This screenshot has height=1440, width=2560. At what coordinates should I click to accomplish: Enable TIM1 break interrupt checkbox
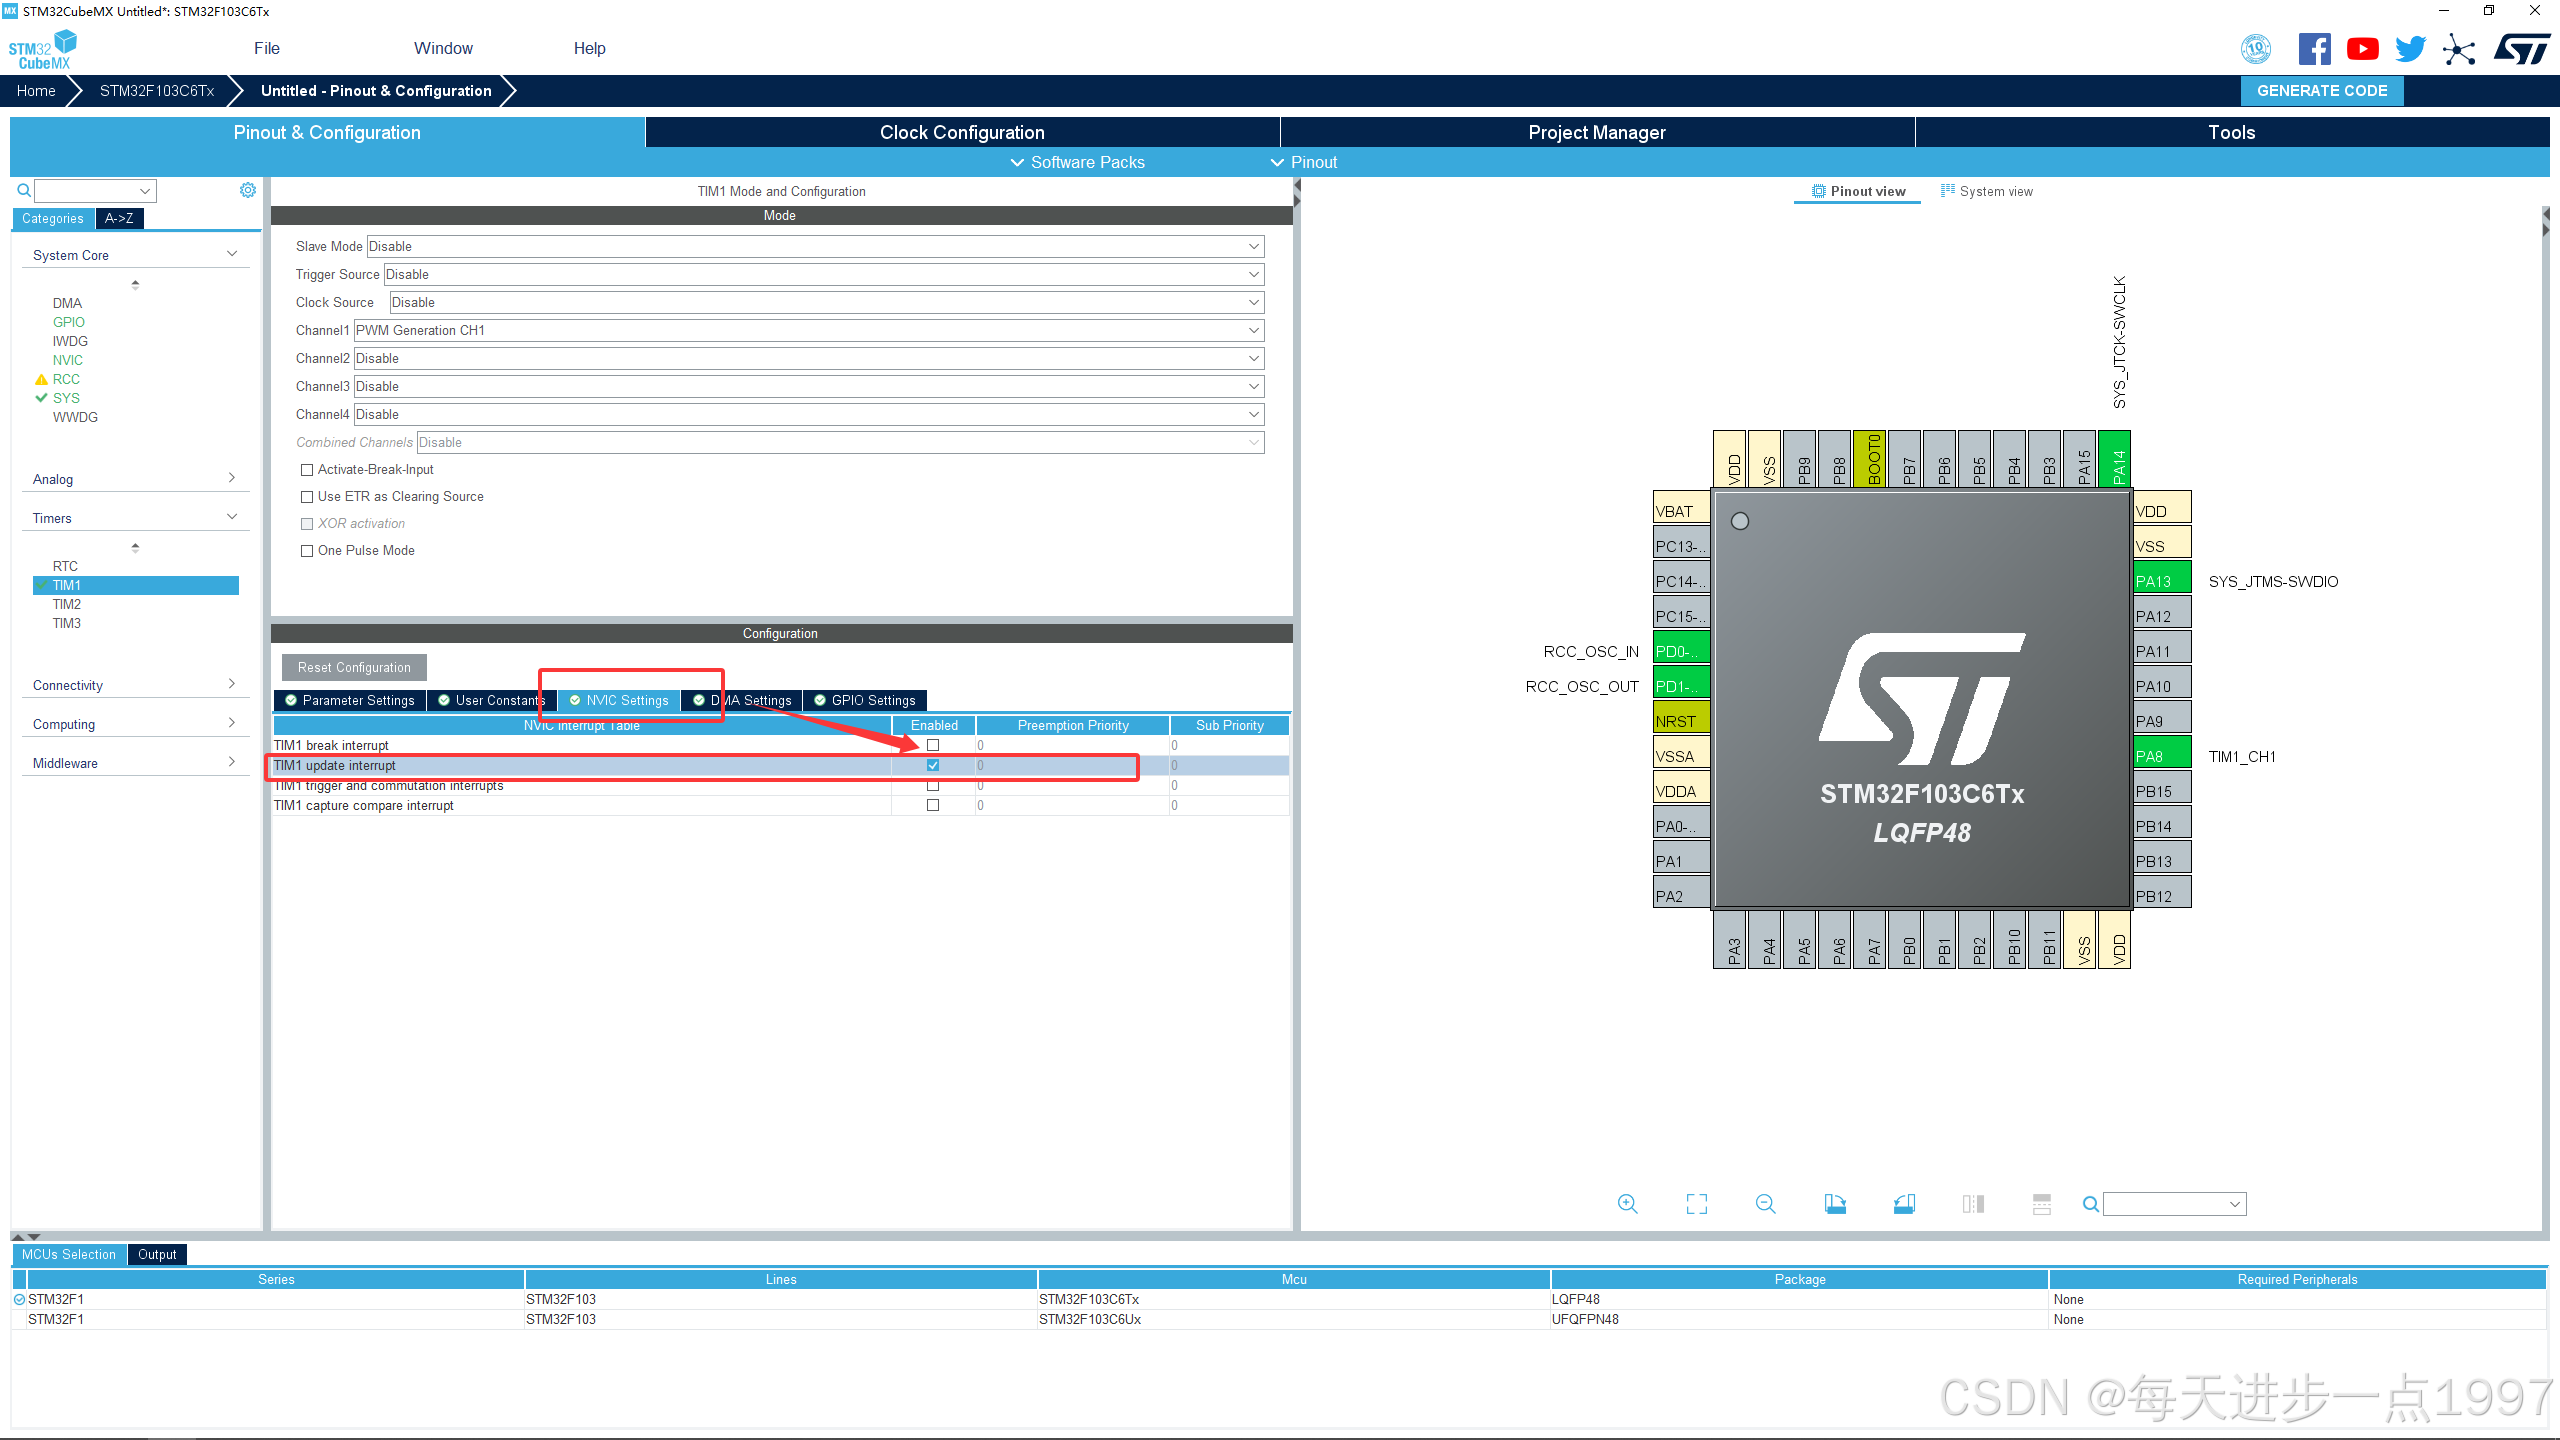click(x=933, y=745)
